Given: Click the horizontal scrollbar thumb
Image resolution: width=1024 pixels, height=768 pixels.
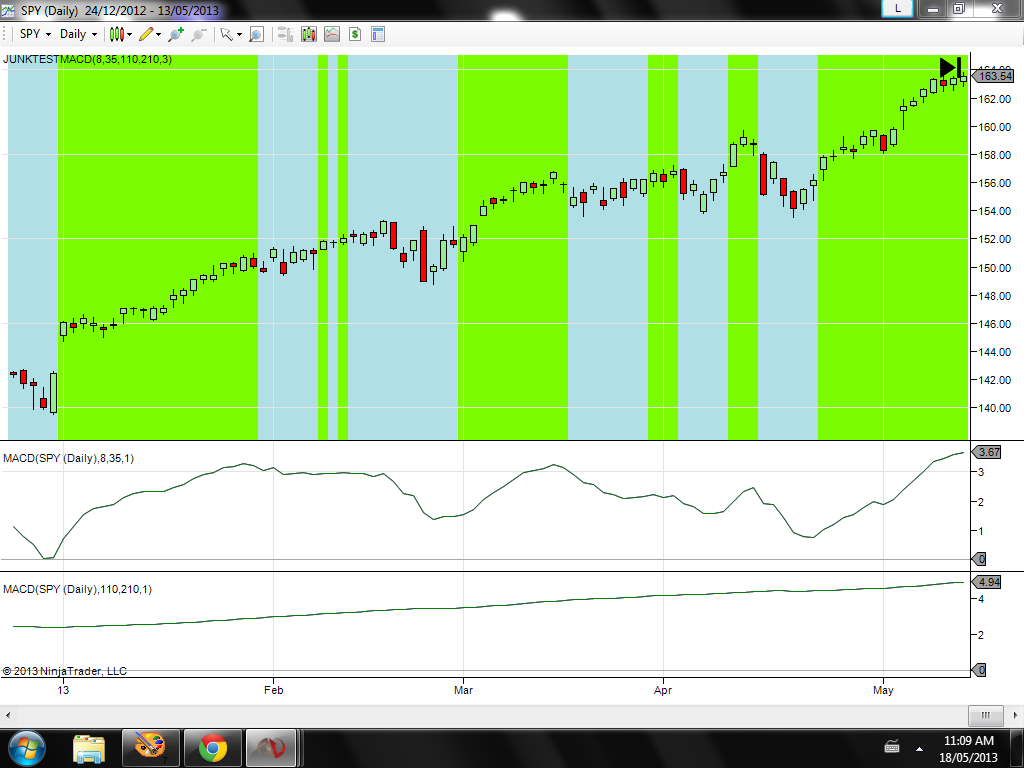Looking at the screenshot, I should 985,715.
